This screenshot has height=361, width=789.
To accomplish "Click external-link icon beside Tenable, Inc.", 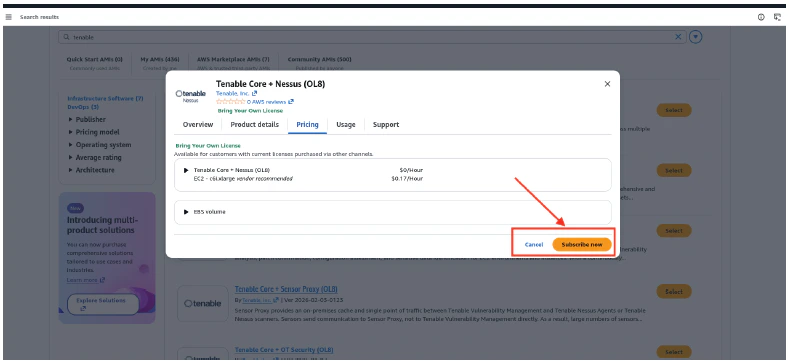I will [x=255, y=93].
